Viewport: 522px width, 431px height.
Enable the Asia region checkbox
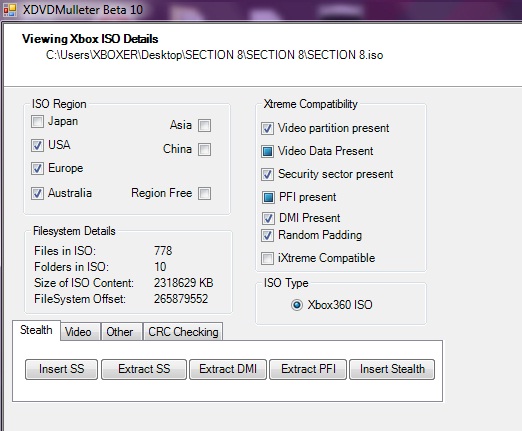(204, 126)
